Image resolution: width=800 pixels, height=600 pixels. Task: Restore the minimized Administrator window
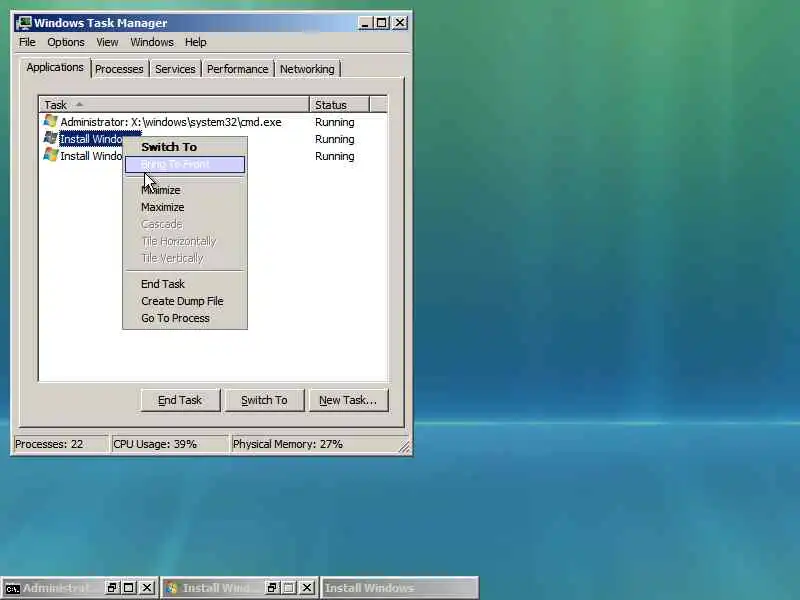point(112,588)
